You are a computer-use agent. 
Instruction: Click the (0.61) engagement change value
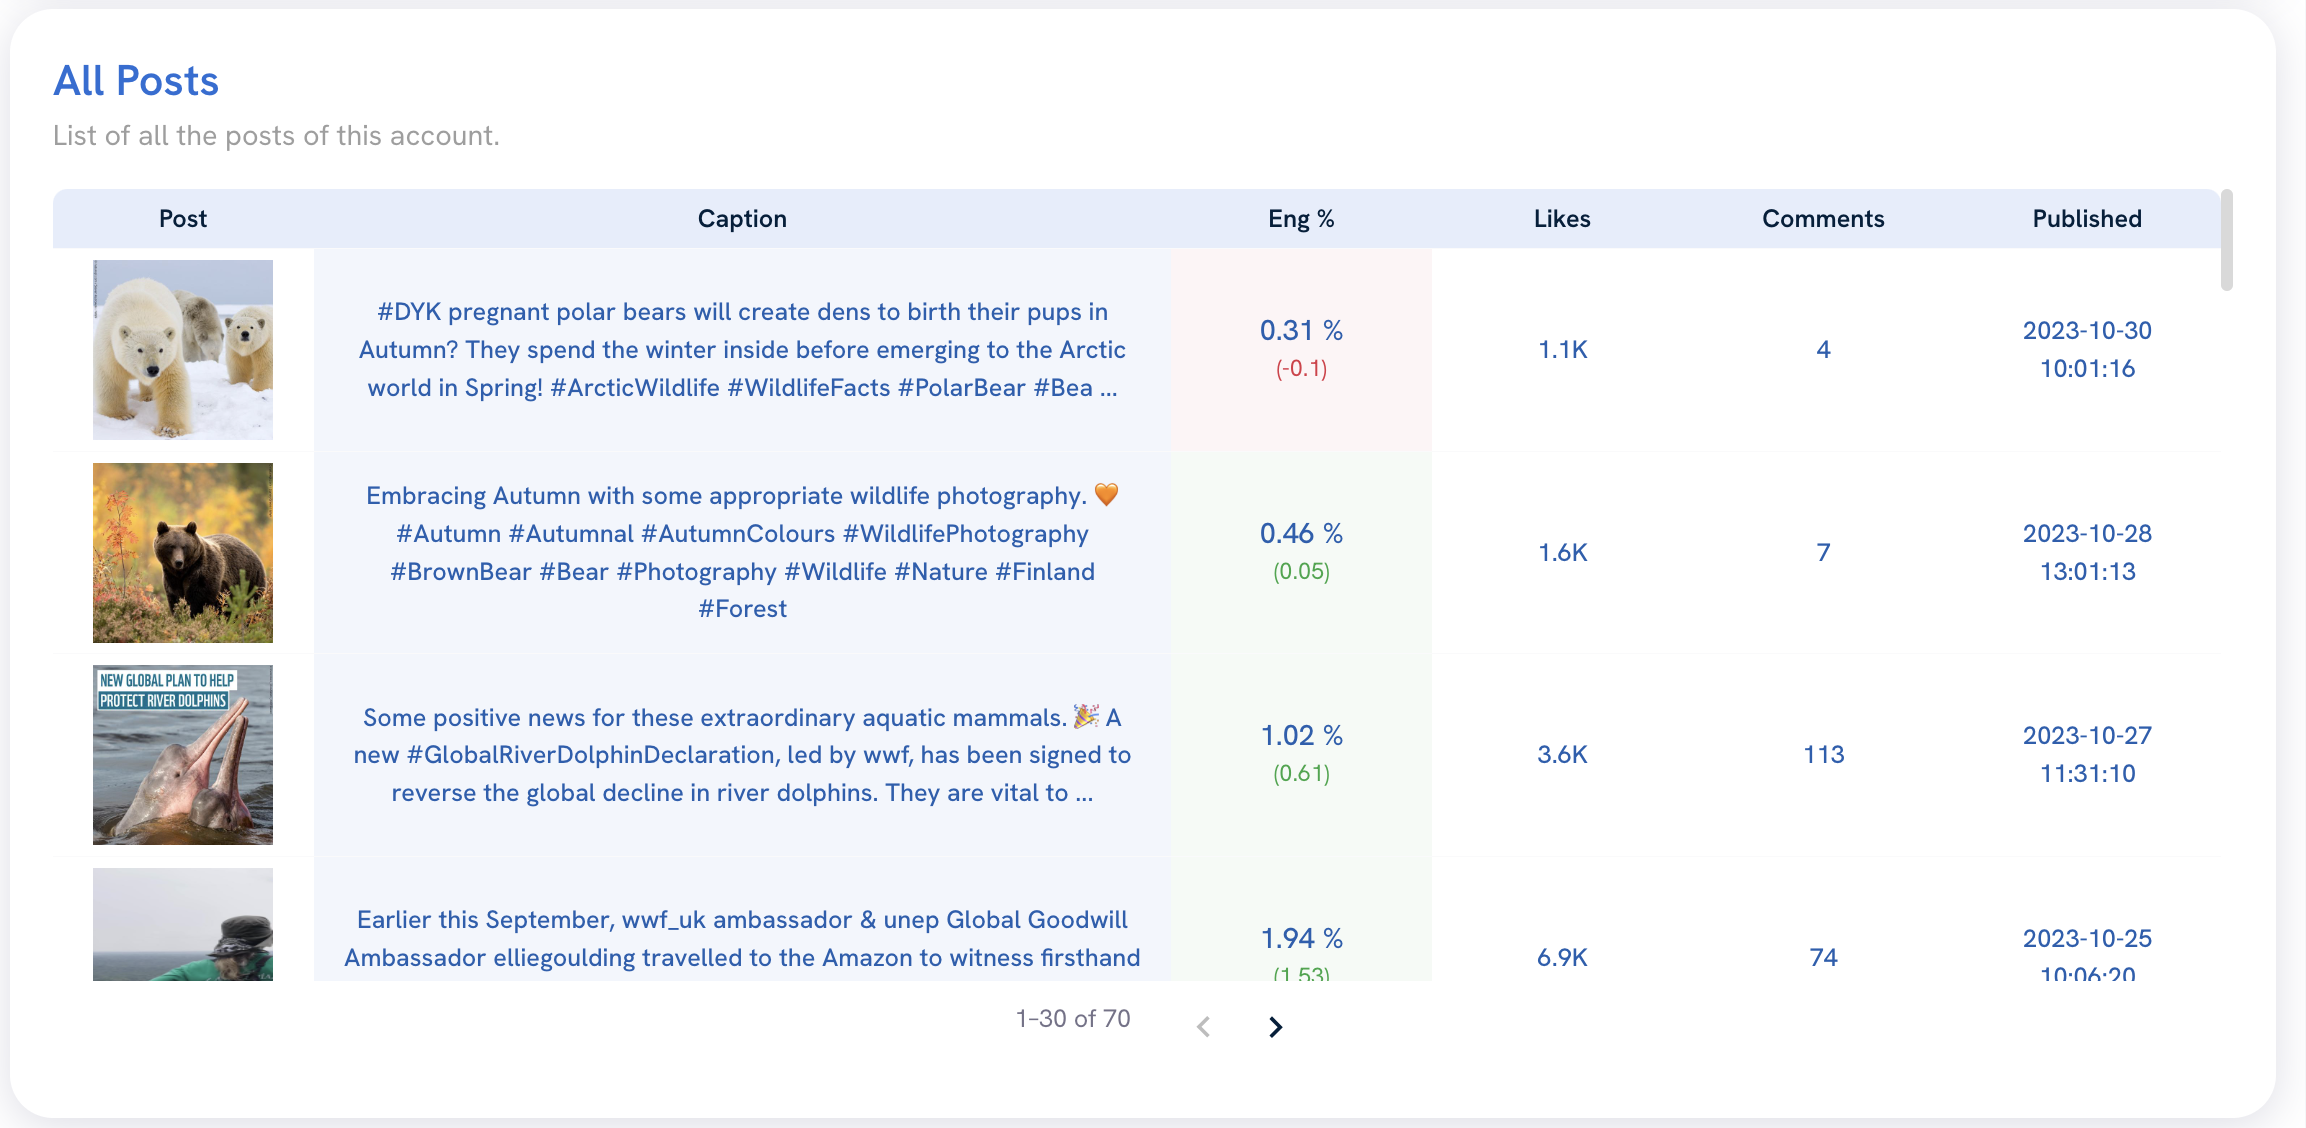tap(1301, 774)
